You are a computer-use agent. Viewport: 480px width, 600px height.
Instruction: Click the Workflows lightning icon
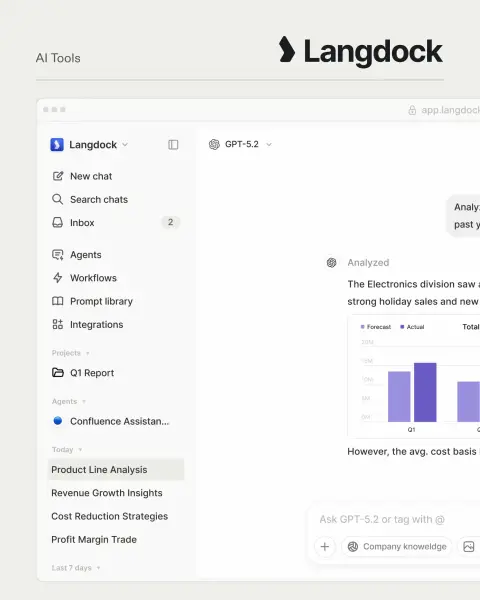(57, 278)
